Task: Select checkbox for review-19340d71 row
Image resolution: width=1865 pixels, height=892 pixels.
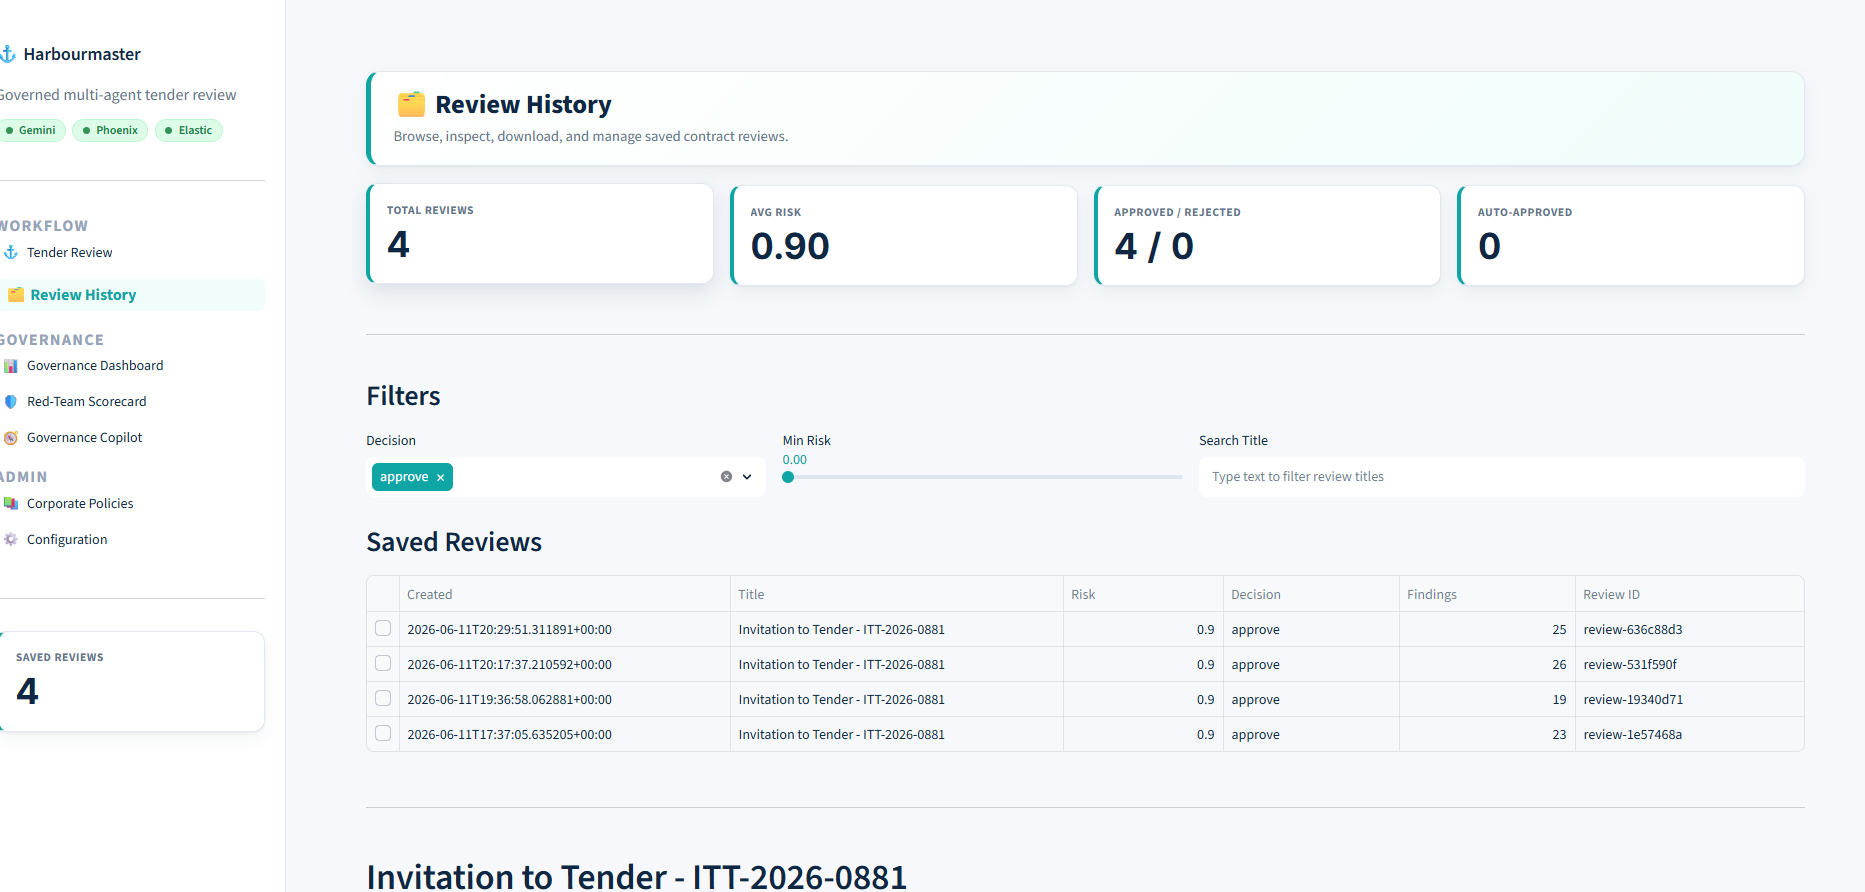Action: [x=383, y=699]
